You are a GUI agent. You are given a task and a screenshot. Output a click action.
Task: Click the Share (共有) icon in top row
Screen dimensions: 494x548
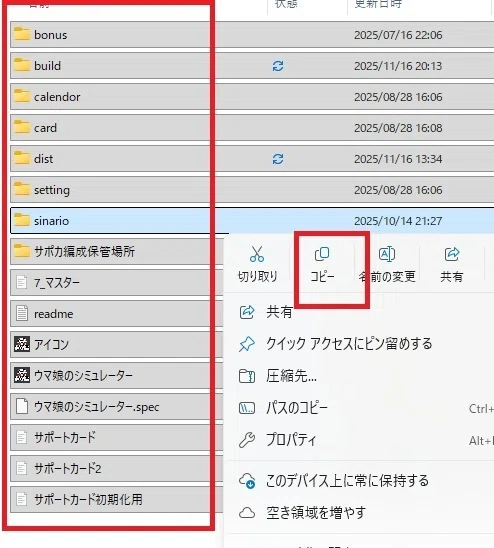[452, 254]
